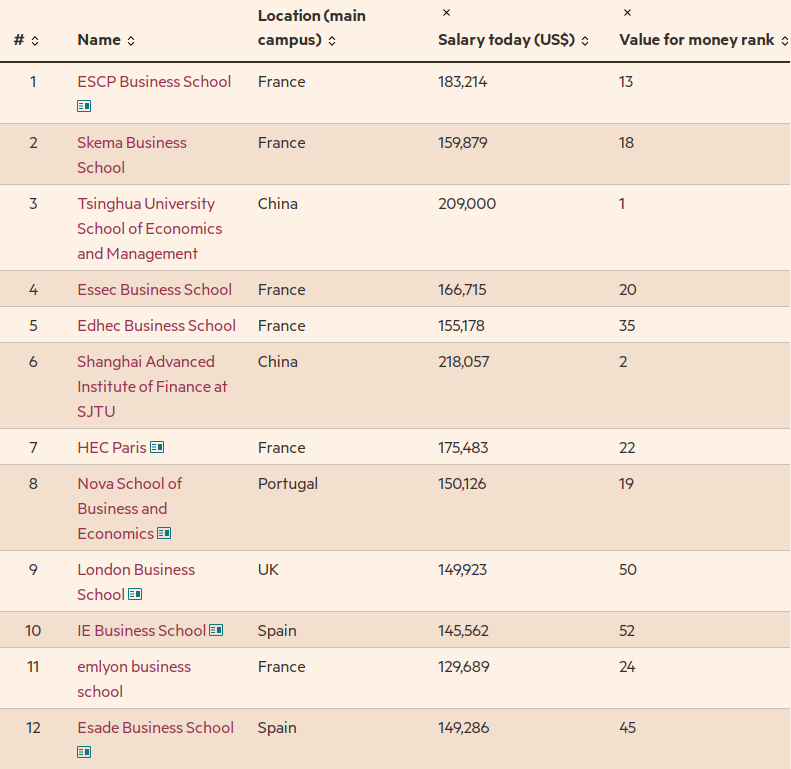
Task: Open Esade Business School profile icon
Action: (x=84, y=752)
